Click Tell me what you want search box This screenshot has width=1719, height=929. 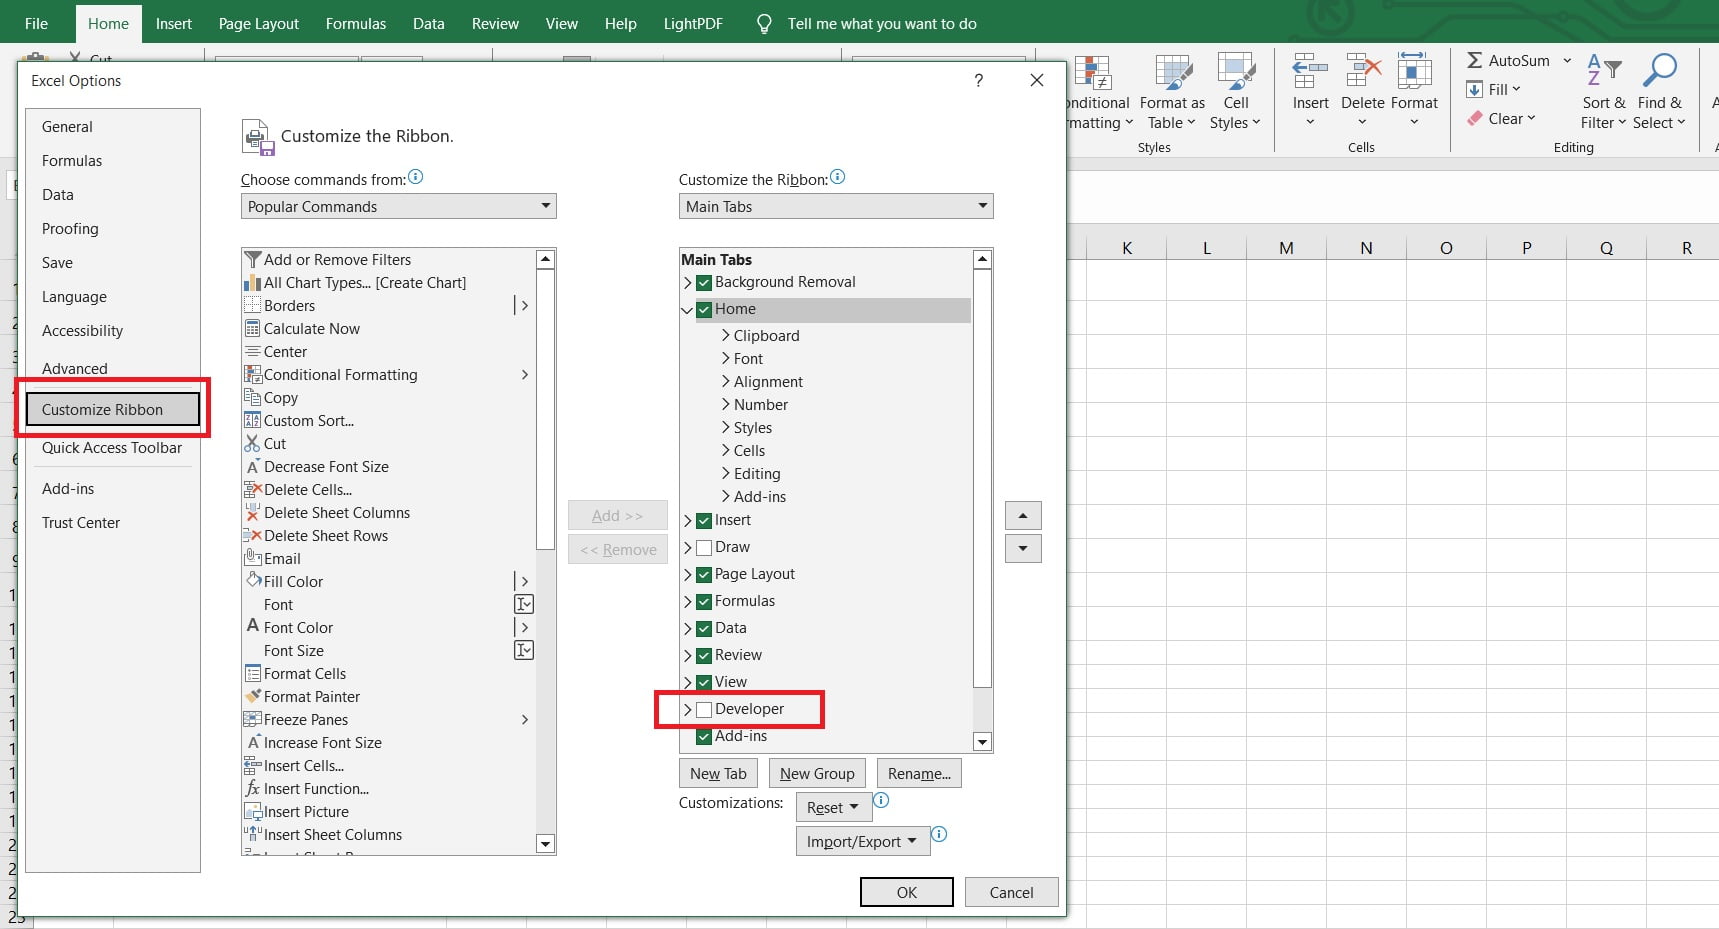[881, 23]
